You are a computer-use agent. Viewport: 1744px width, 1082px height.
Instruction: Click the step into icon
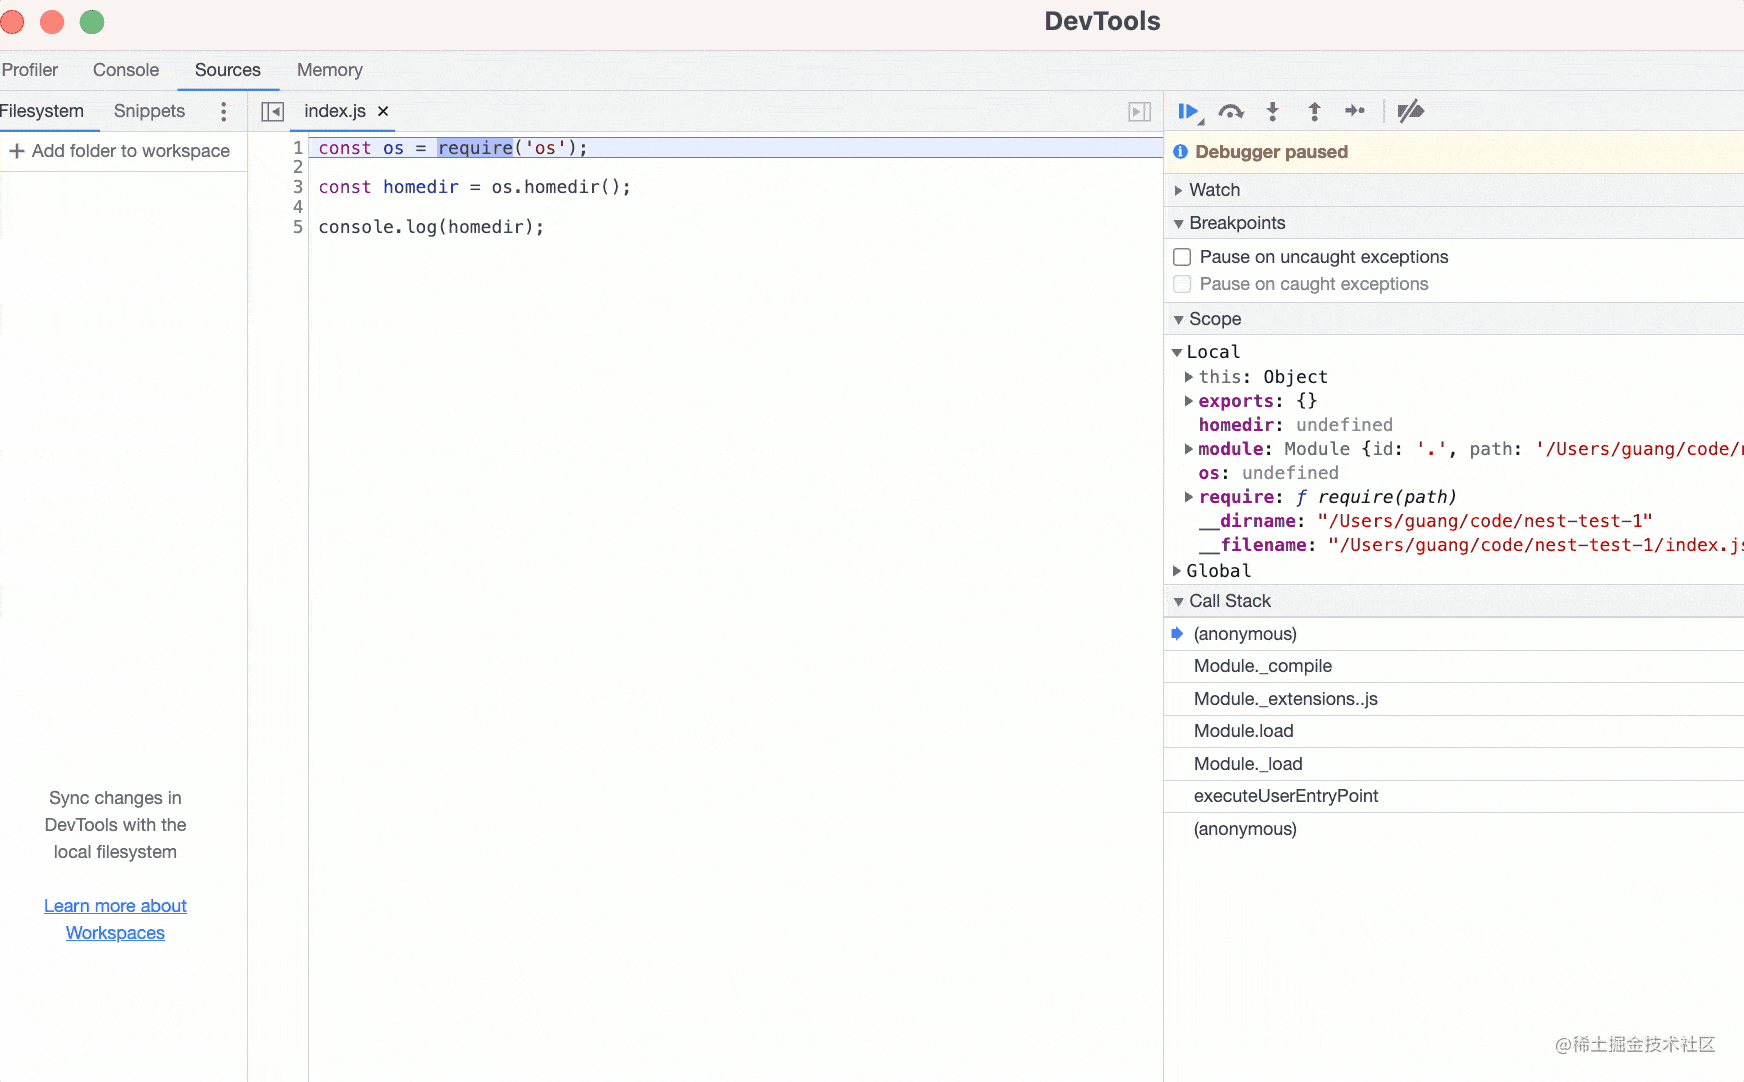pyautogui.click(x=1272, y=111)
